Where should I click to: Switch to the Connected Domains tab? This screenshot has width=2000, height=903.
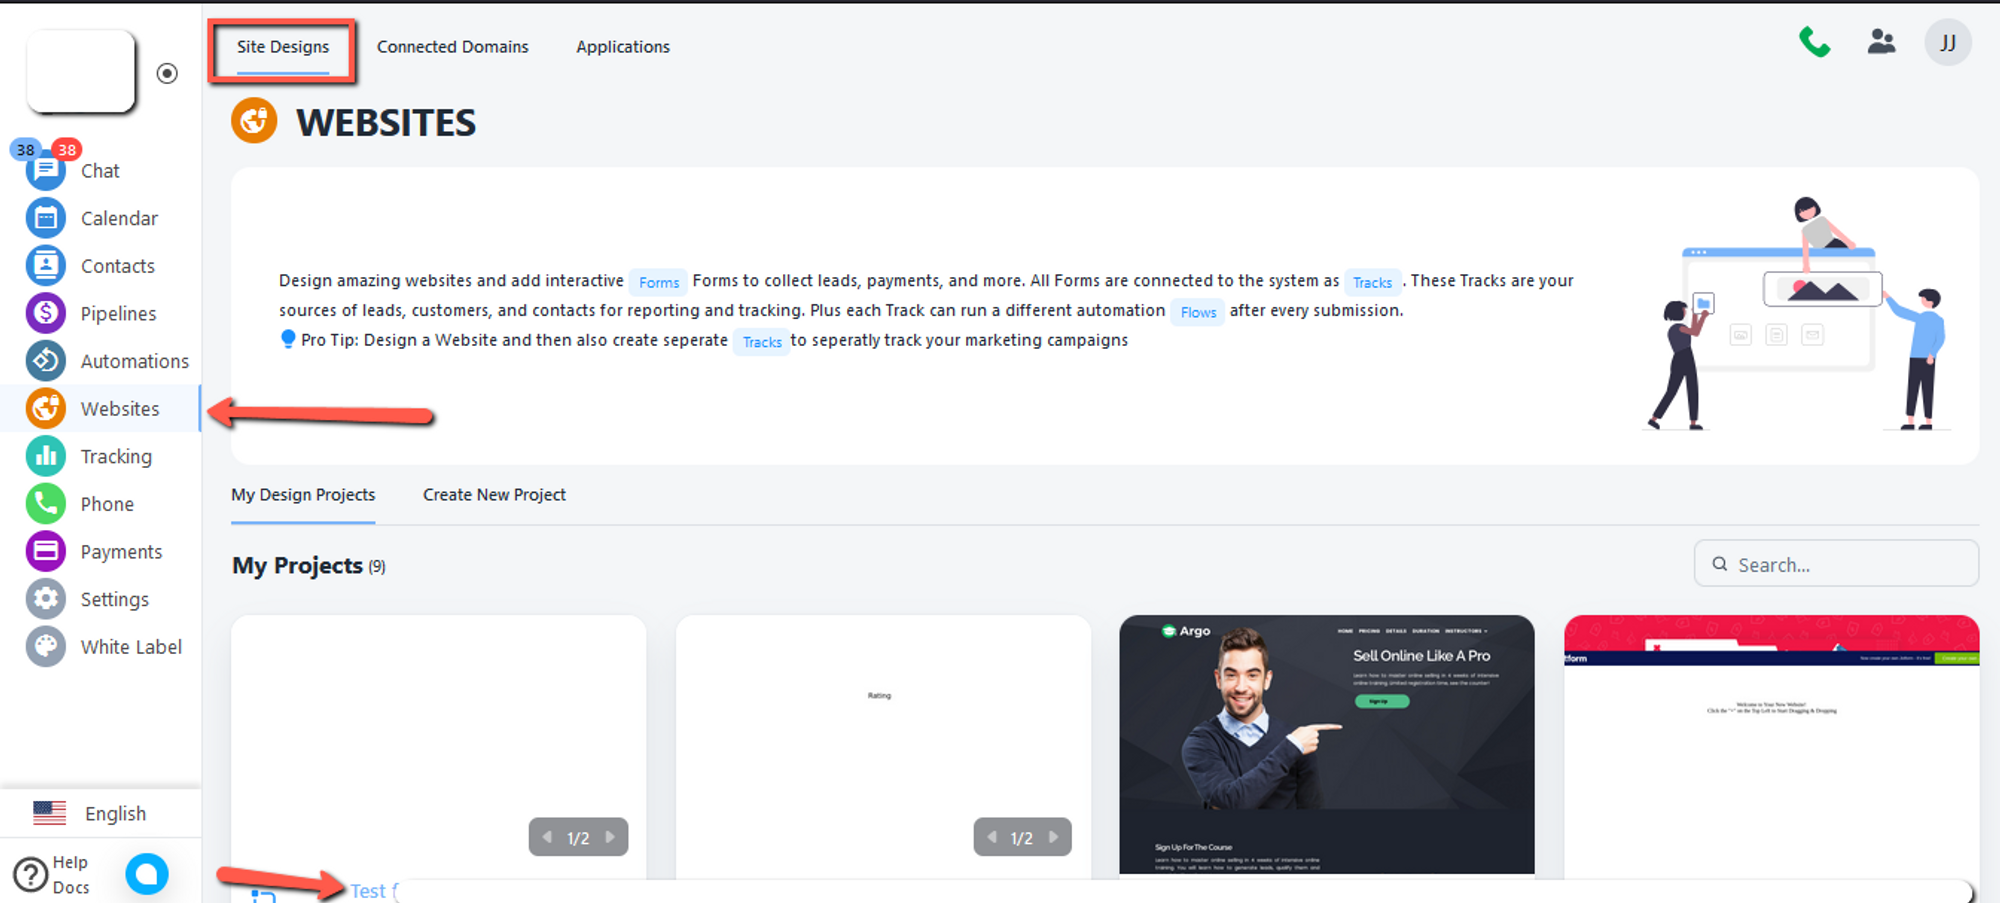pyautogui.click(x=452, y=47)
